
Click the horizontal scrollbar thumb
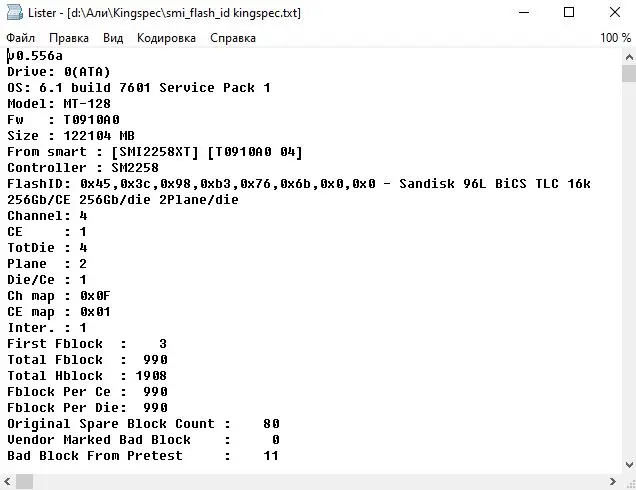[x=24, y=481]
